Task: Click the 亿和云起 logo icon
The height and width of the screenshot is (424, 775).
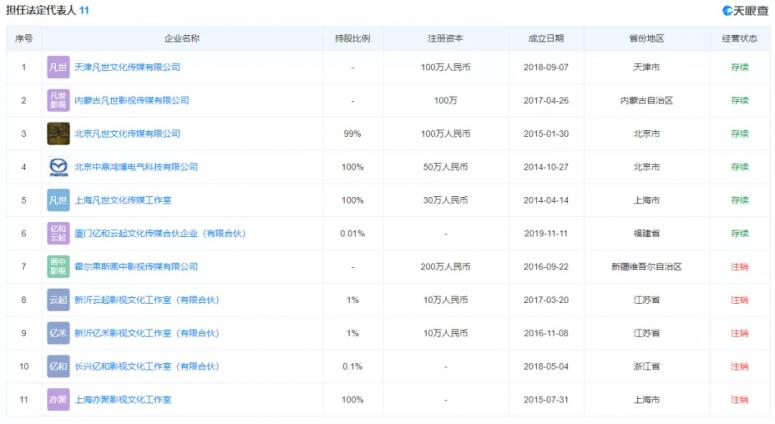Action: [x=58, y=233]
